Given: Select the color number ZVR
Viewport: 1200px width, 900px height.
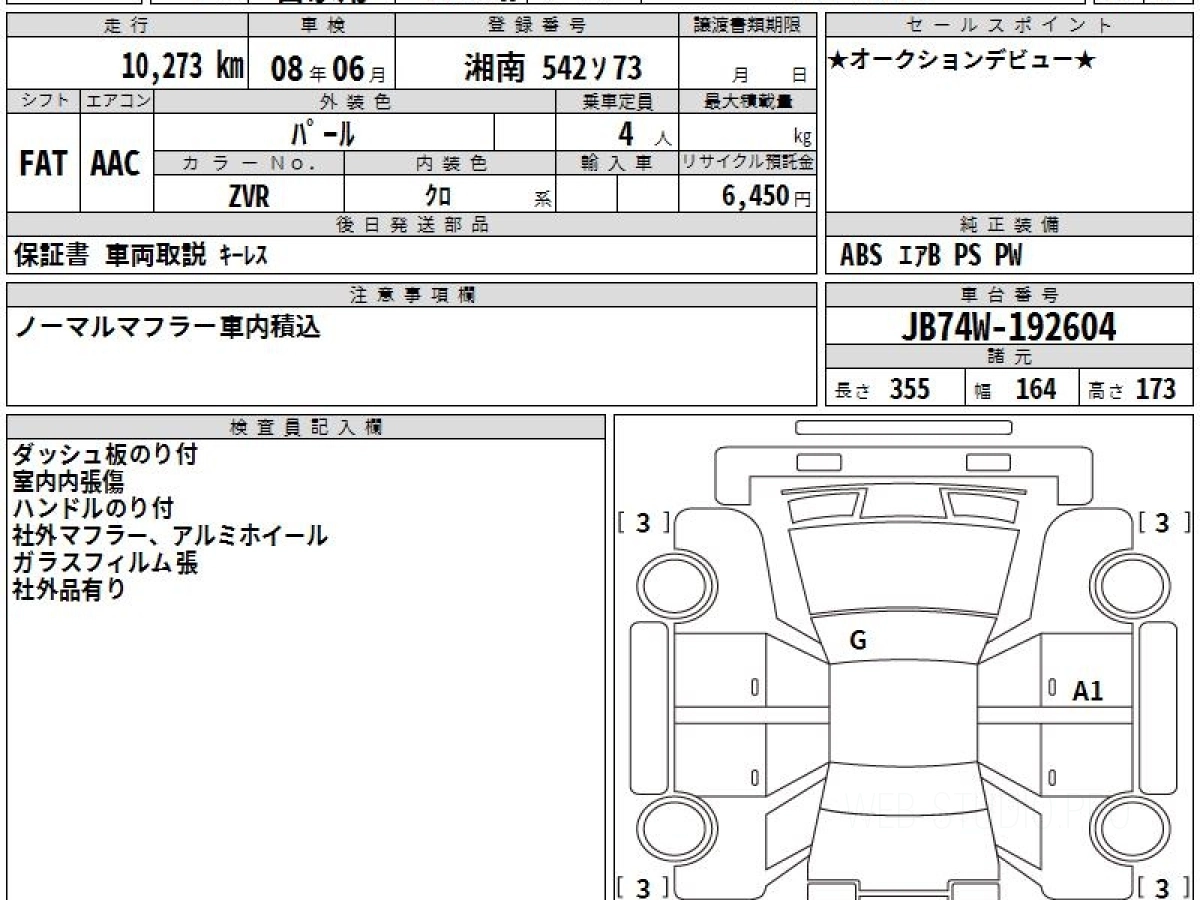Looking at the screenshot, I should coord(248,197).
